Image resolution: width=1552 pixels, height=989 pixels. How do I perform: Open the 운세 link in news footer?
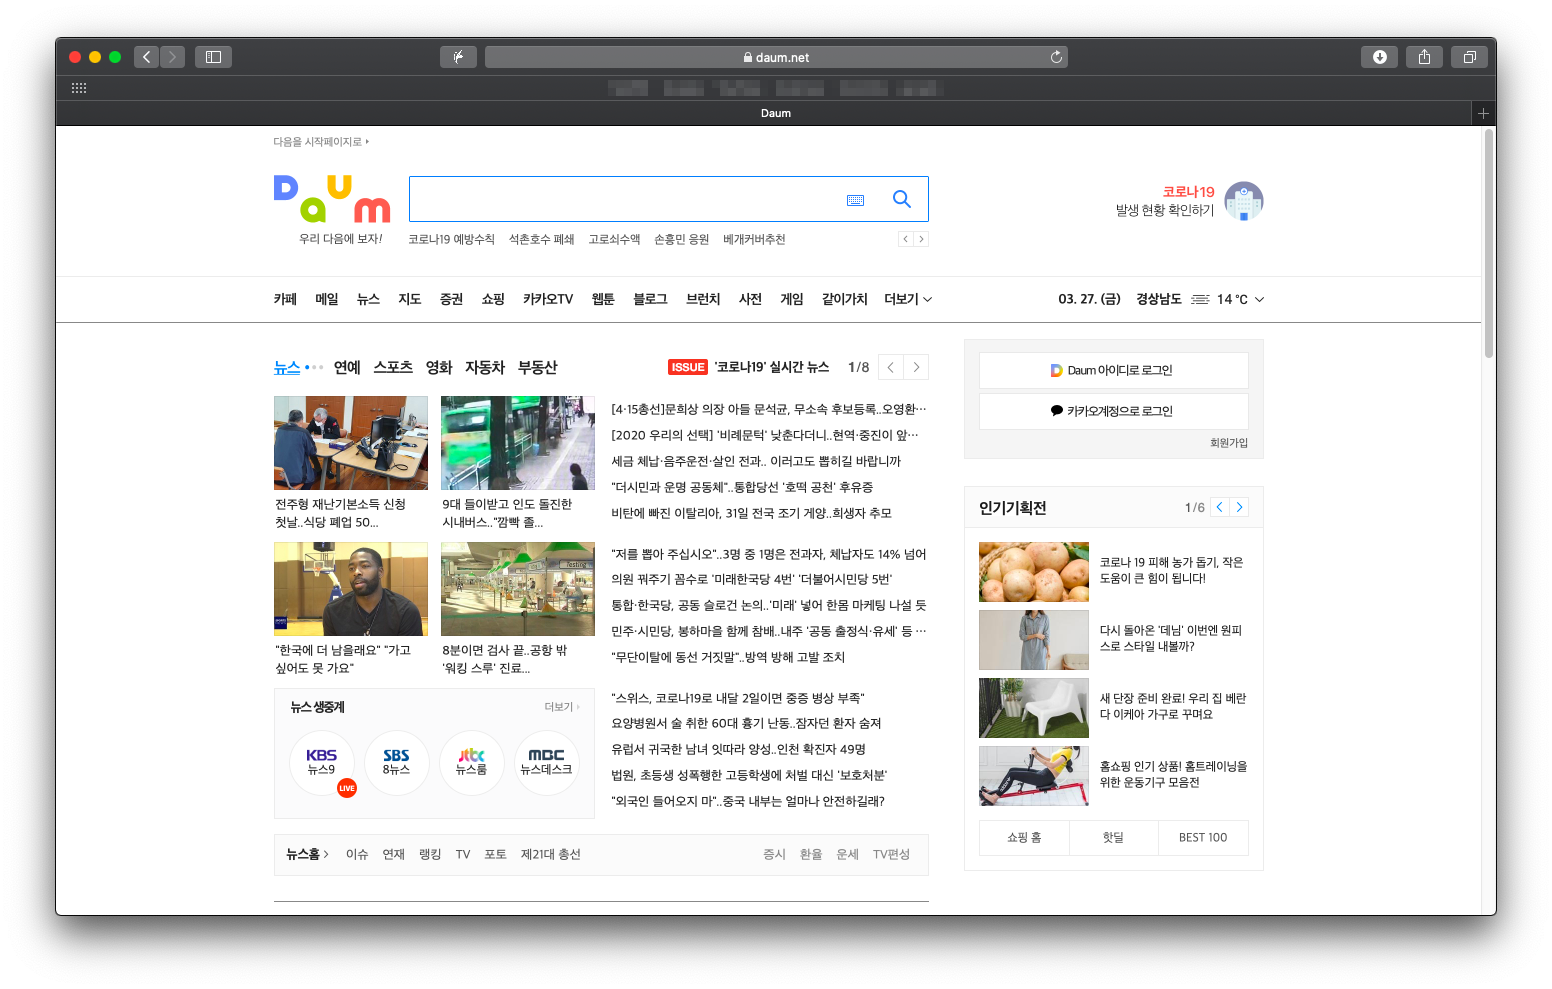(847, 854)
